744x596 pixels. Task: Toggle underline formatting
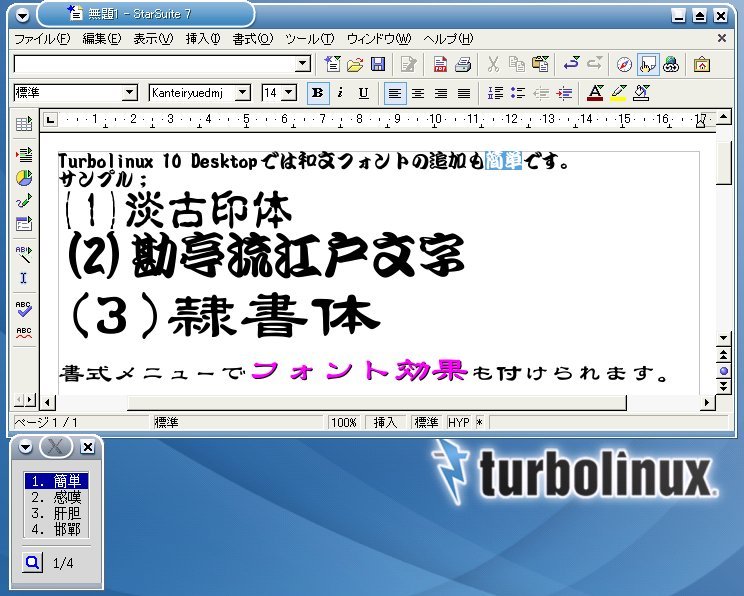[363, 93]
